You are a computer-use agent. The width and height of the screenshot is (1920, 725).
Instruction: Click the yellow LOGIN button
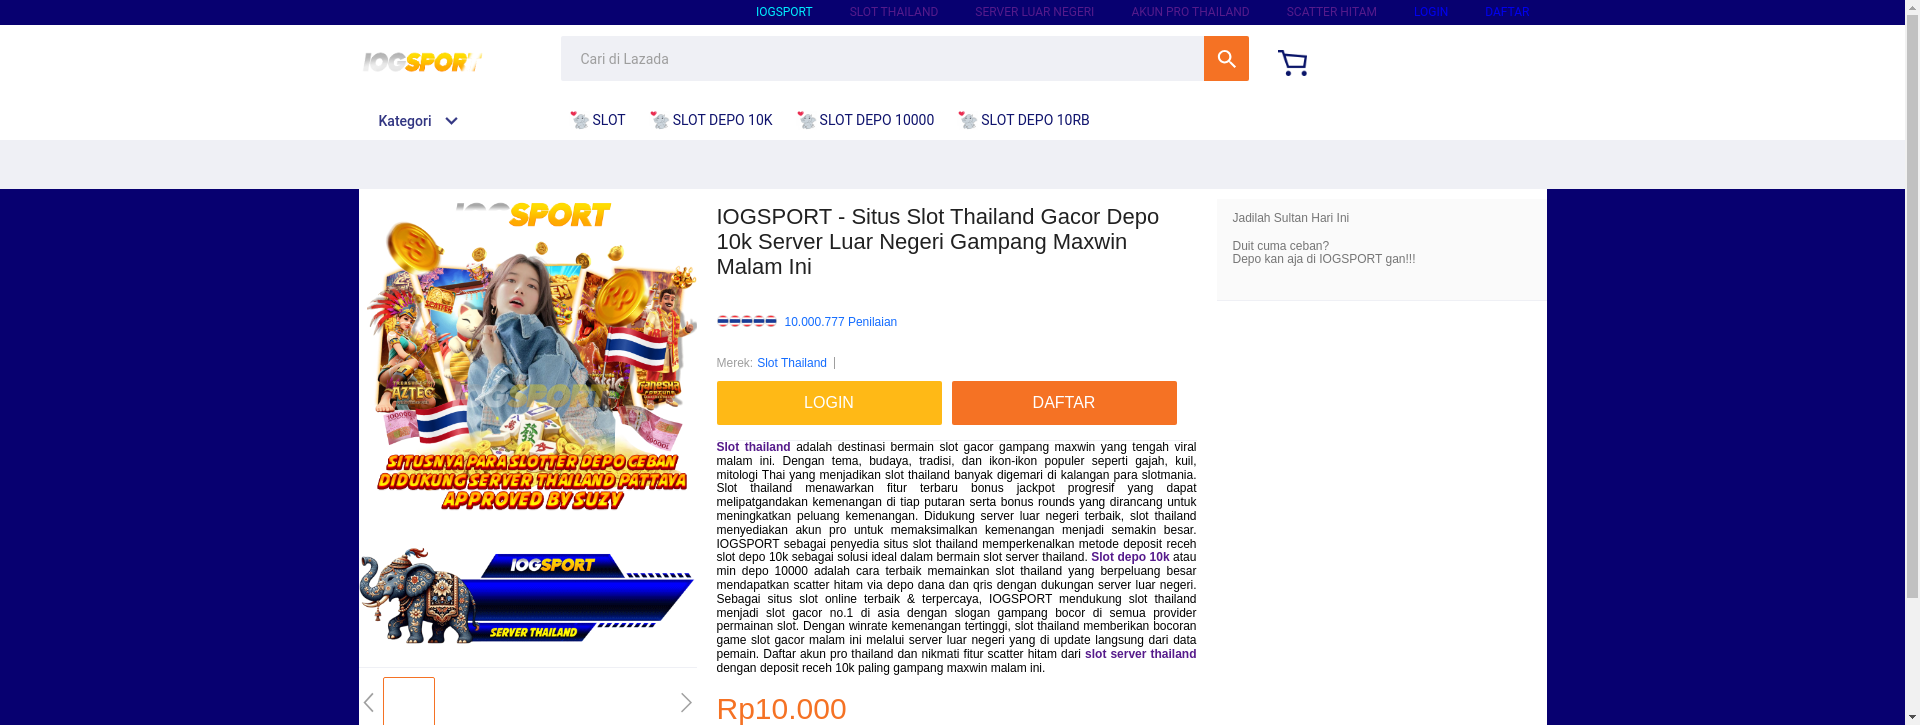click(x=829, y=403)
